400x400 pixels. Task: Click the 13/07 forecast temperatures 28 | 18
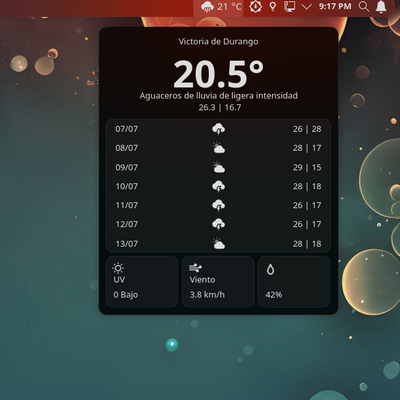pyautogui.click(x=307, y=244)
